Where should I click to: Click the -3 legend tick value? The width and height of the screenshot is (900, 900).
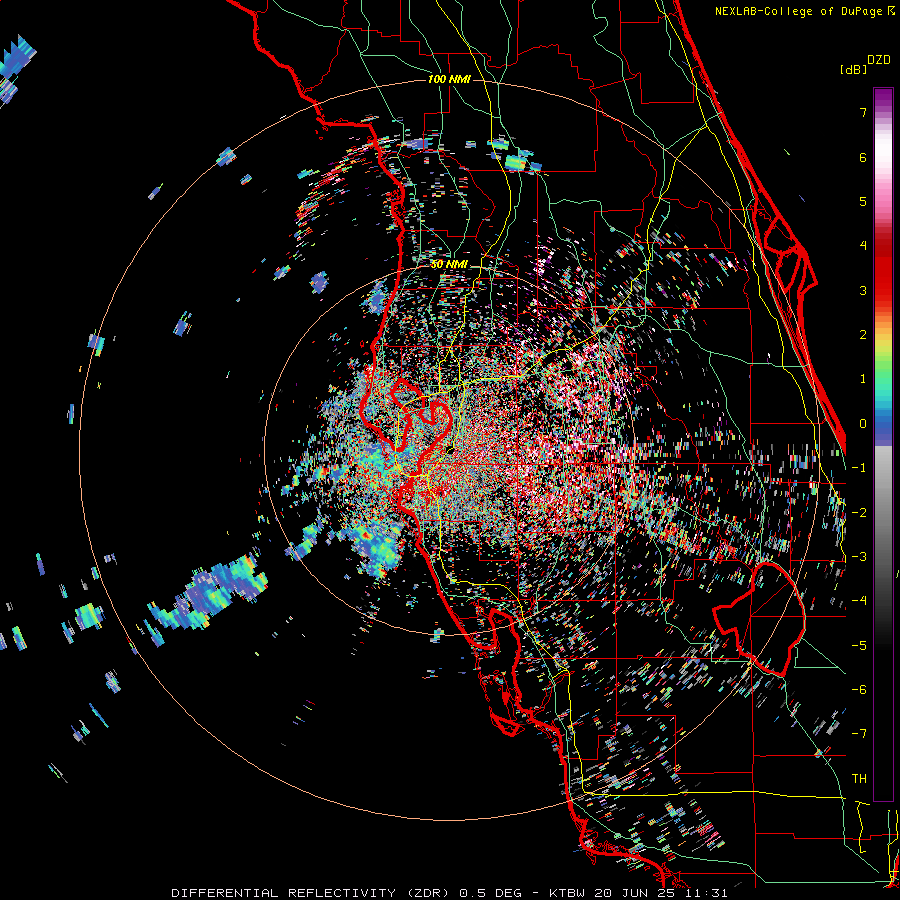click(x=859, y=556)
